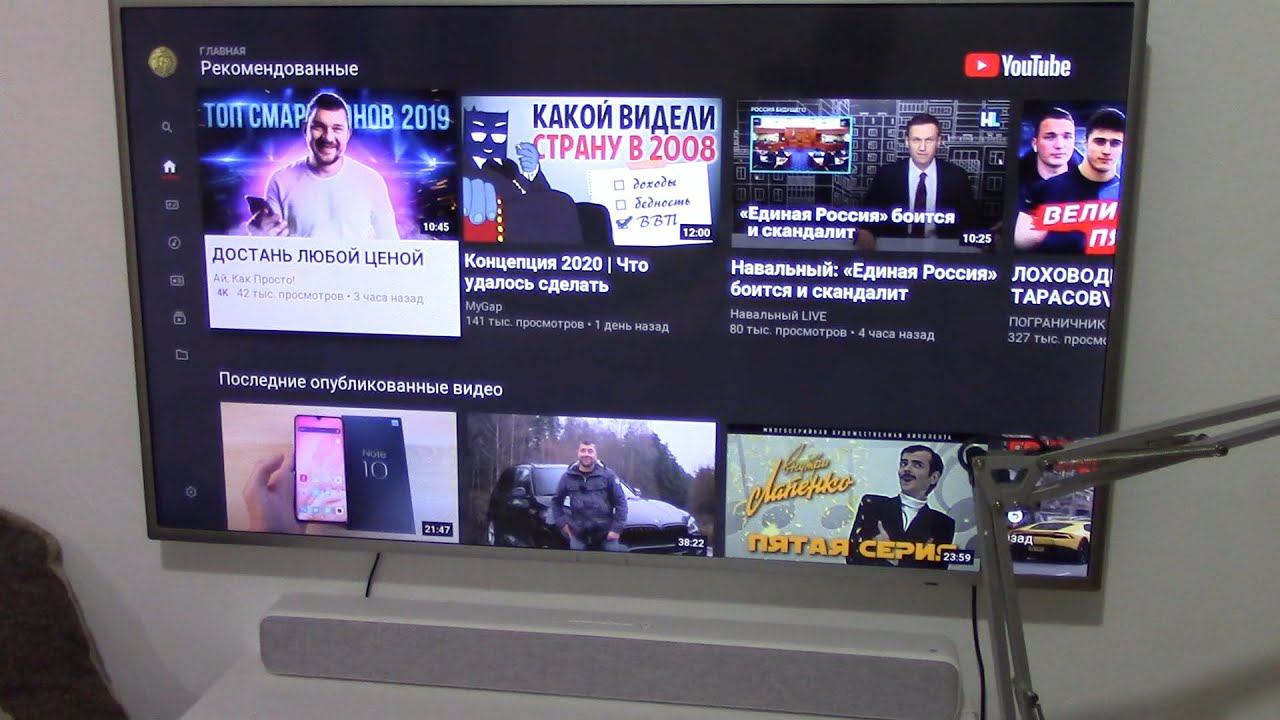Select the Home icon in sidebar
The height and width of the screenshot is (720, 1280).
pyautogui.click(x=169, y=166)
